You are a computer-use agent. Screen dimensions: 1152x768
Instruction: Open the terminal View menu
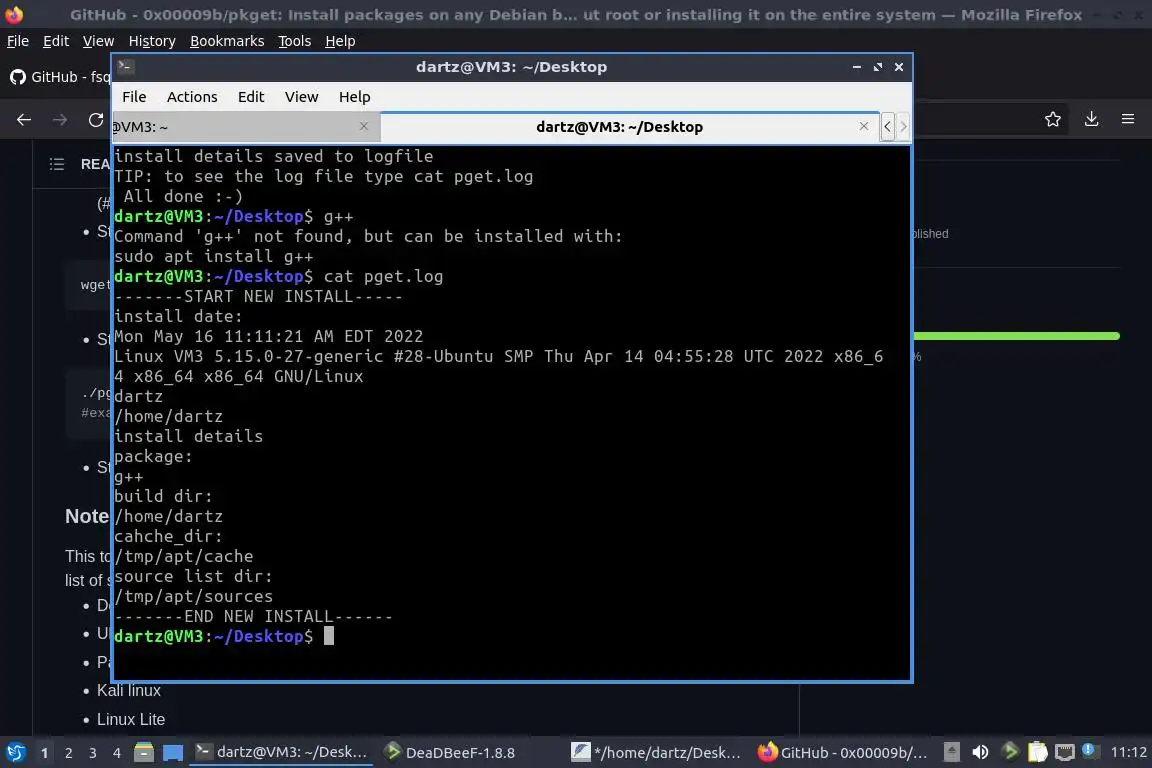click(x=301, y=97)
